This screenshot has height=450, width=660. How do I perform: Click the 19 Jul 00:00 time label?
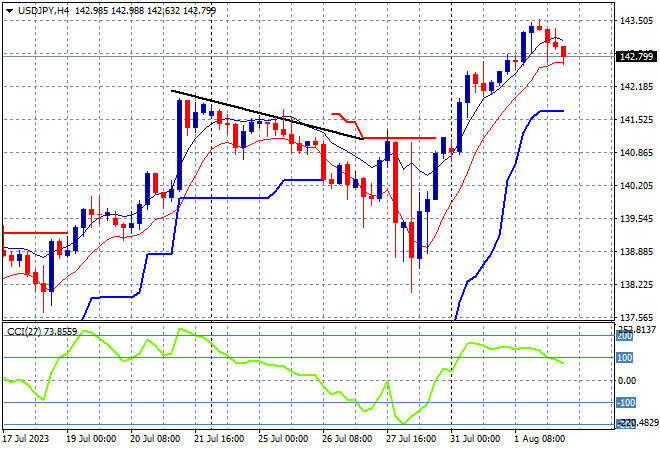click(x=91, y=439)
